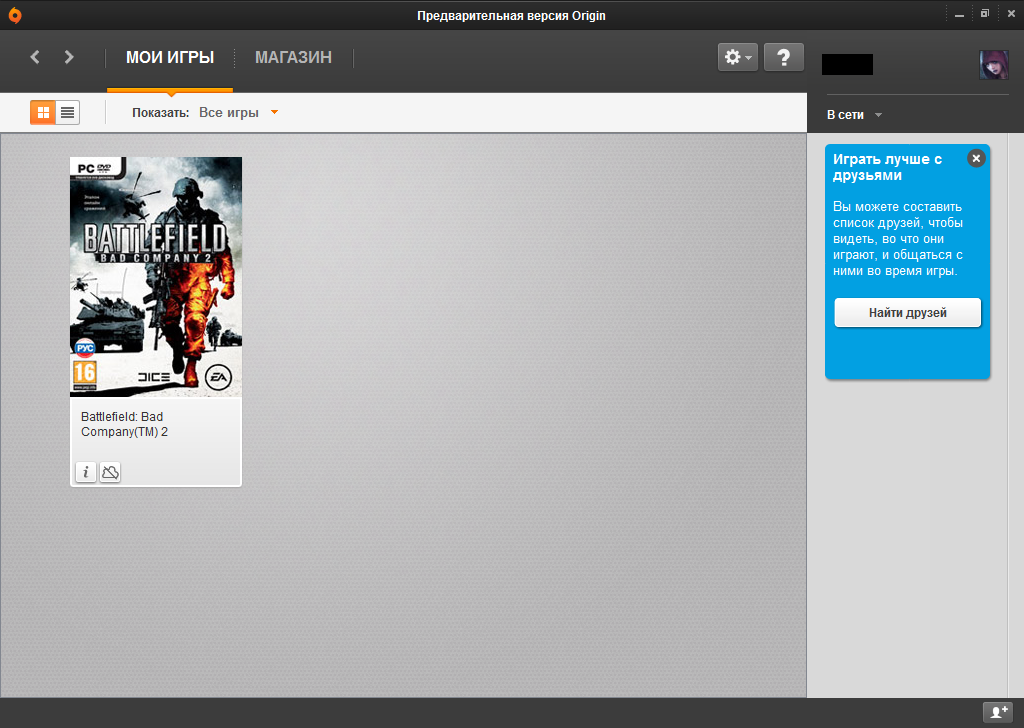
Task: Dismiss the Играть лучше с друзьями tip
Action: (976, 158)
